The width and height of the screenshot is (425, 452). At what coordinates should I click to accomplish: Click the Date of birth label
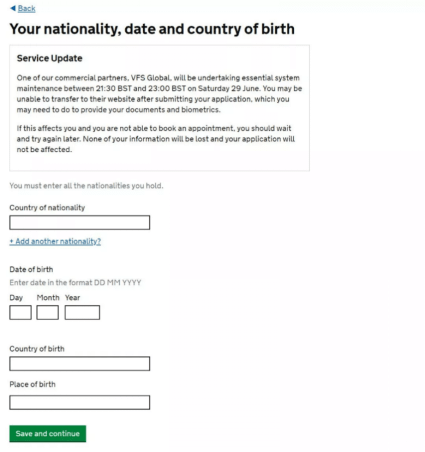click(31, 269)
